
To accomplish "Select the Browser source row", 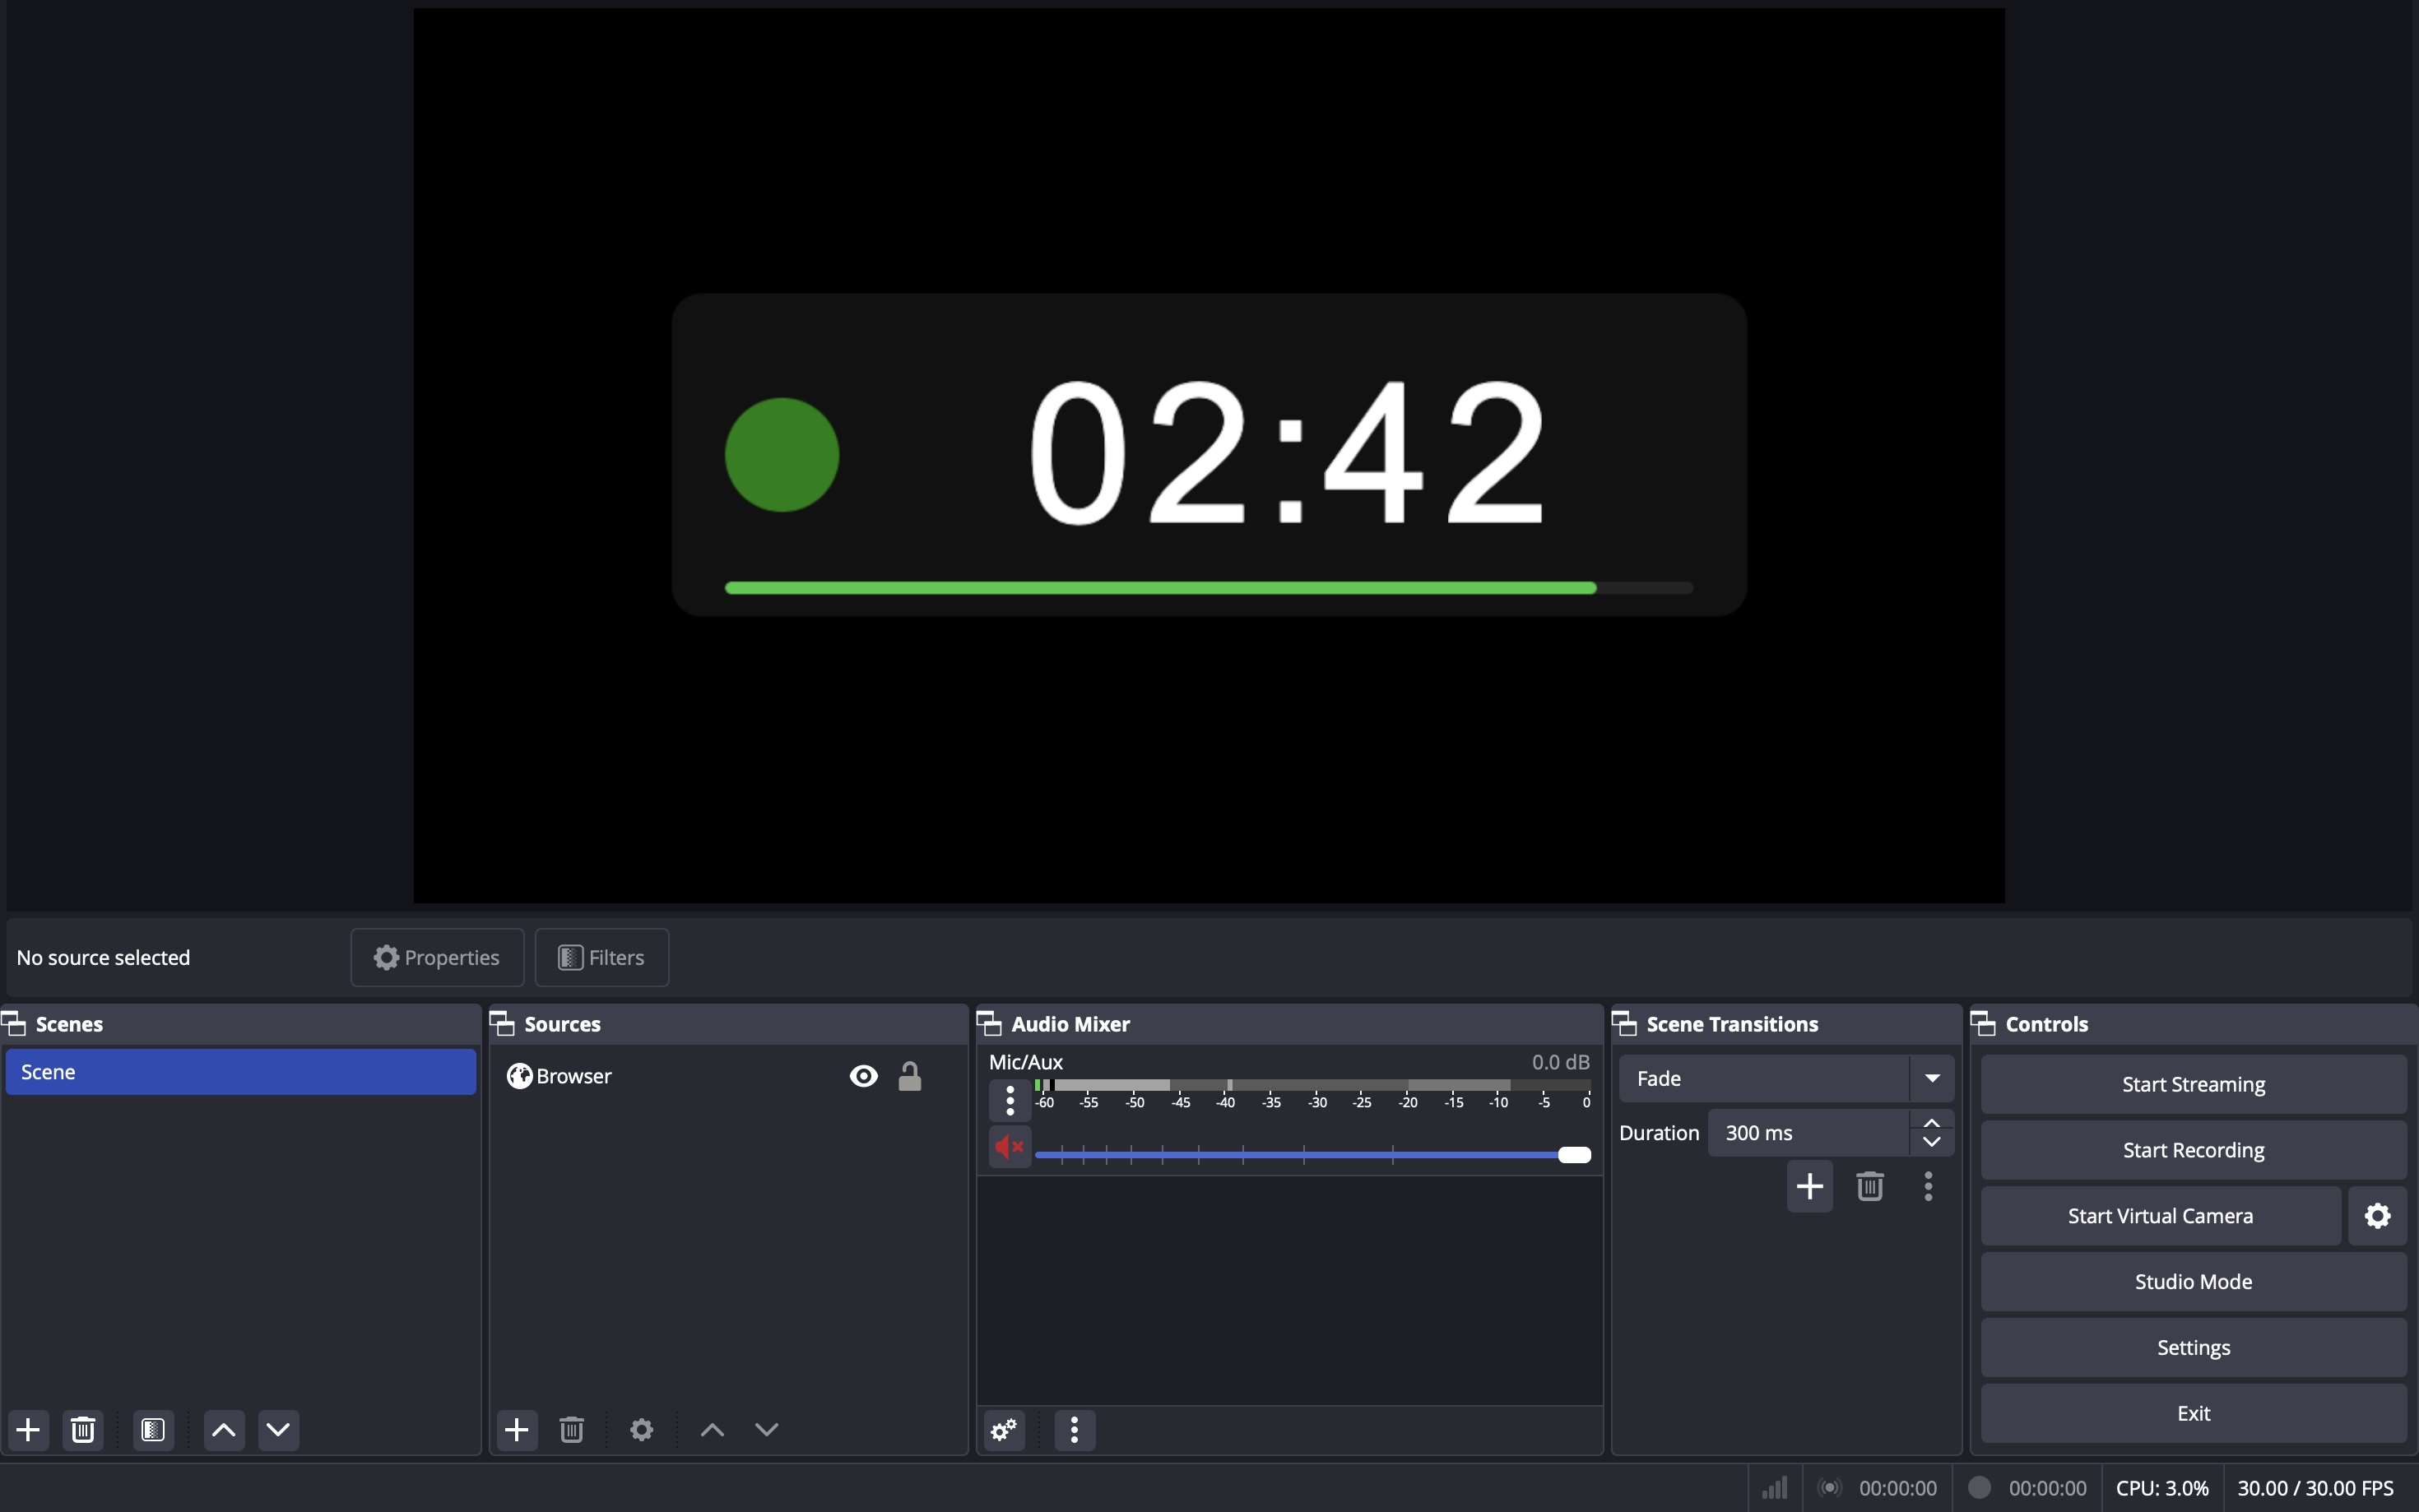I will pos(727,1076).
